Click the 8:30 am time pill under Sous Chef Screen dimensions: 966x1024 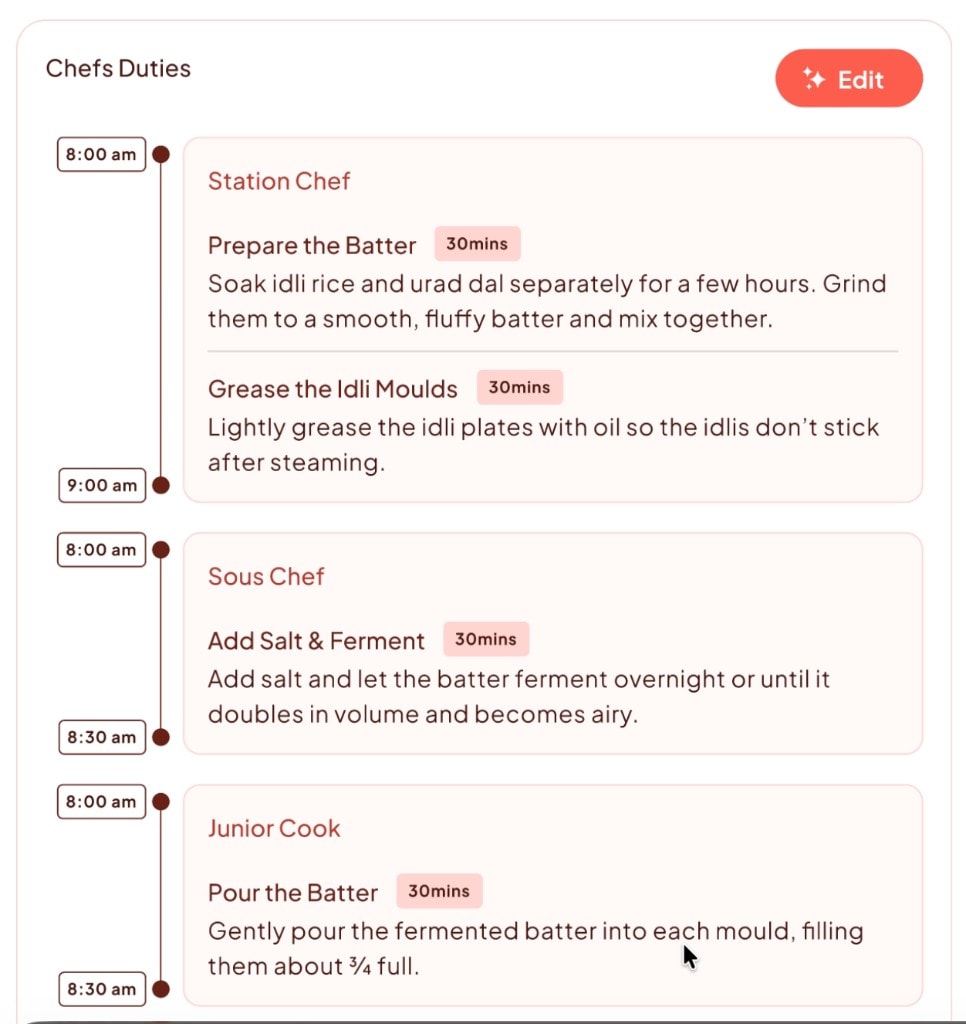(101, 738)
